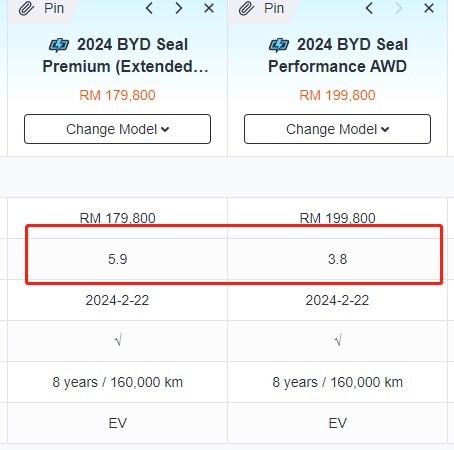454x450 pixels.
Task: Click the Pin label on the Premium column
Action: pos(54,8)
